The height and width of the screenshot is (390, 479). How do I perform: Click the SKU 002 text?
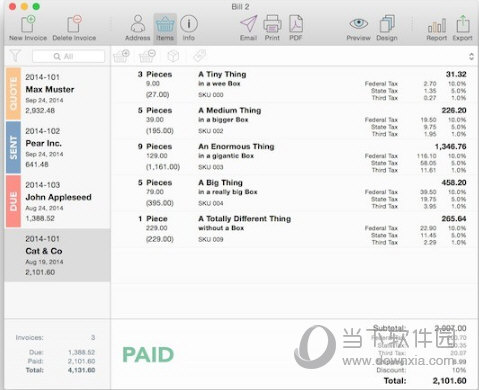211,131
